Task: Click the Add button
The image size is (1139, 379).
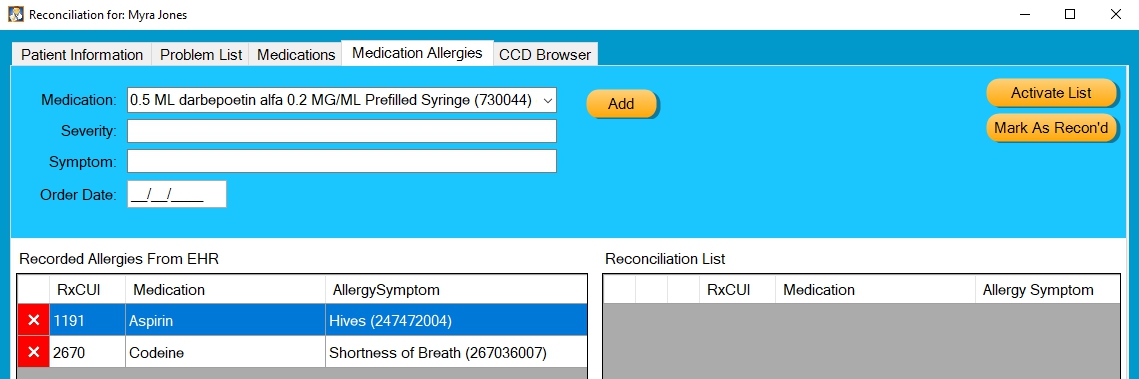Action: [621, 104]
